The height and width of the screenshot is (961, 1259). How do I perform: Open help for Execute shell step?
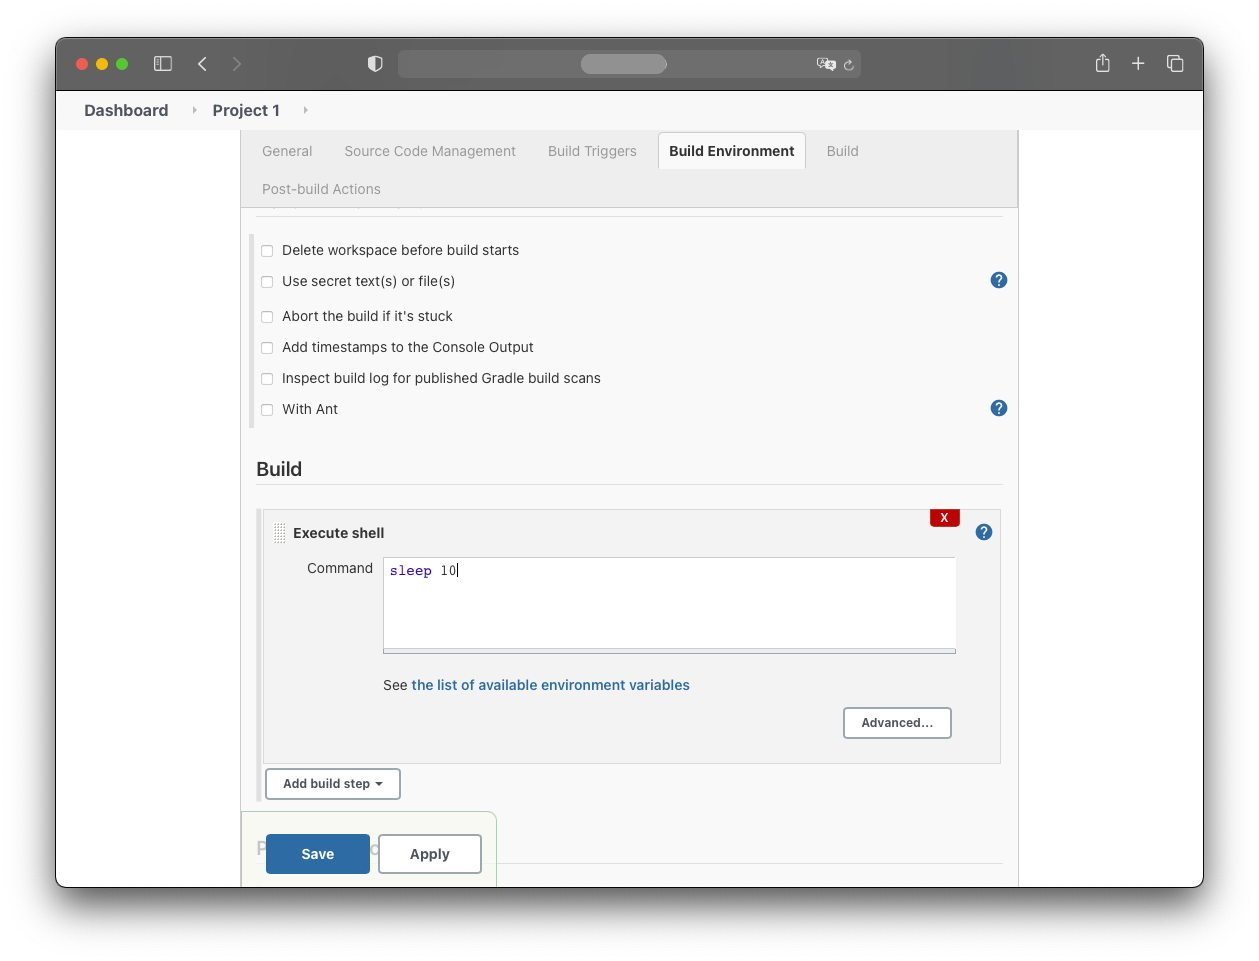coord(983,532)
